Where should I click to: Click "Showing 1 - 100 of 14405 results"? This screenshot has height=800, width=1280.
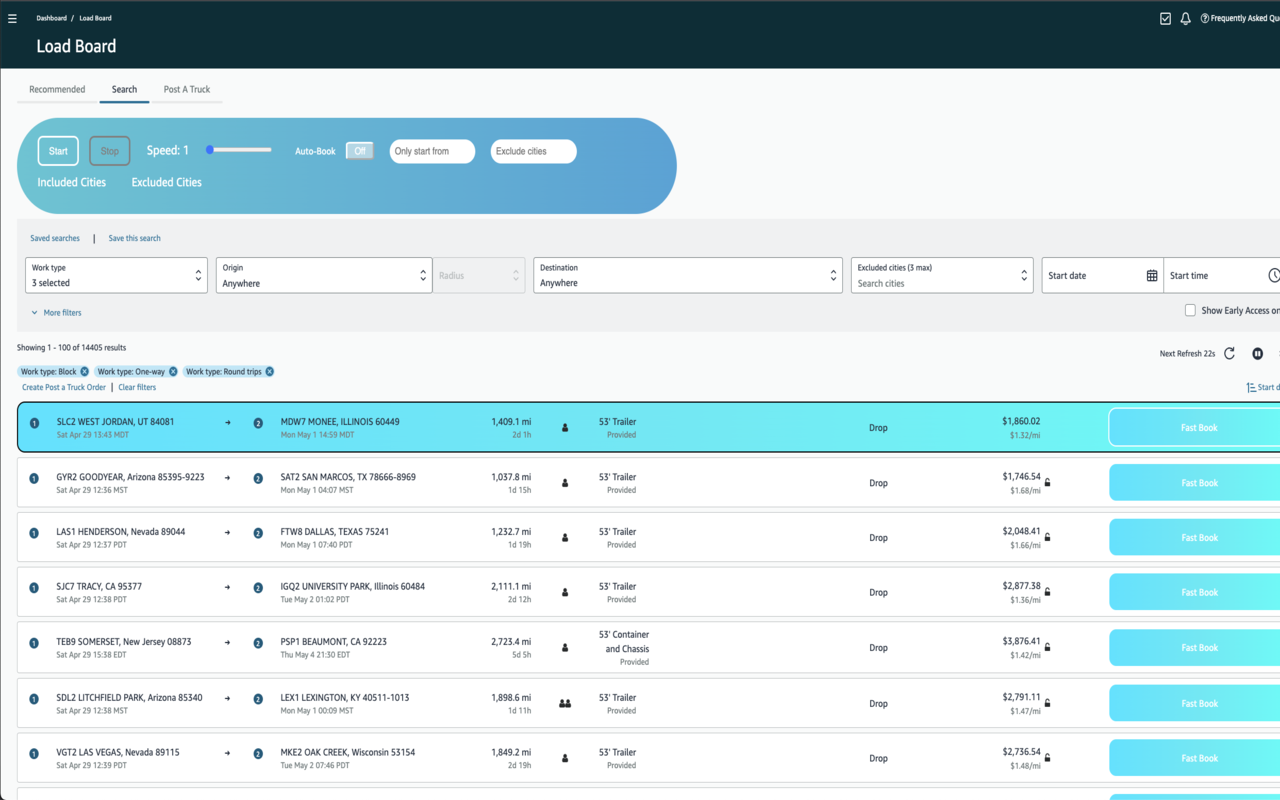click(72, 348)
